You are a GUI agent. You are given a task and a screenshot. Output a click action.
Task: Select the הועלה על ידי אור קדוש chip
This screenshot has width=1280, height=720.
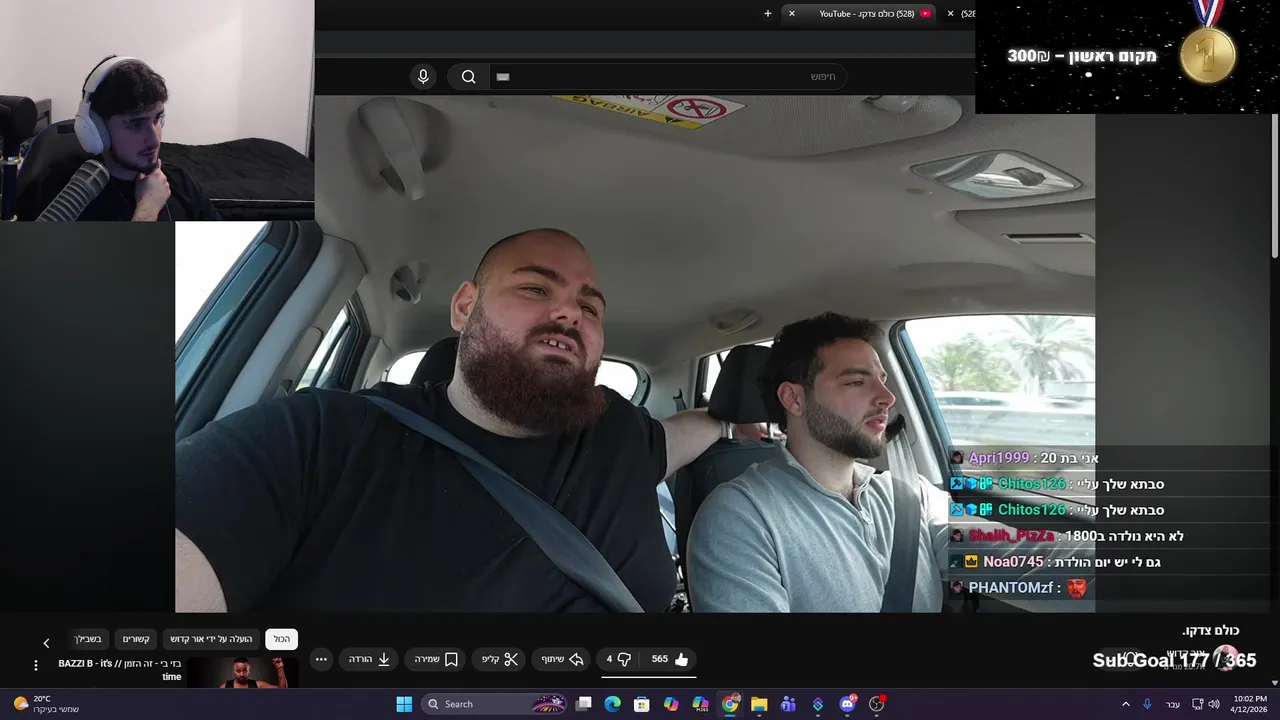click(211, 639)
